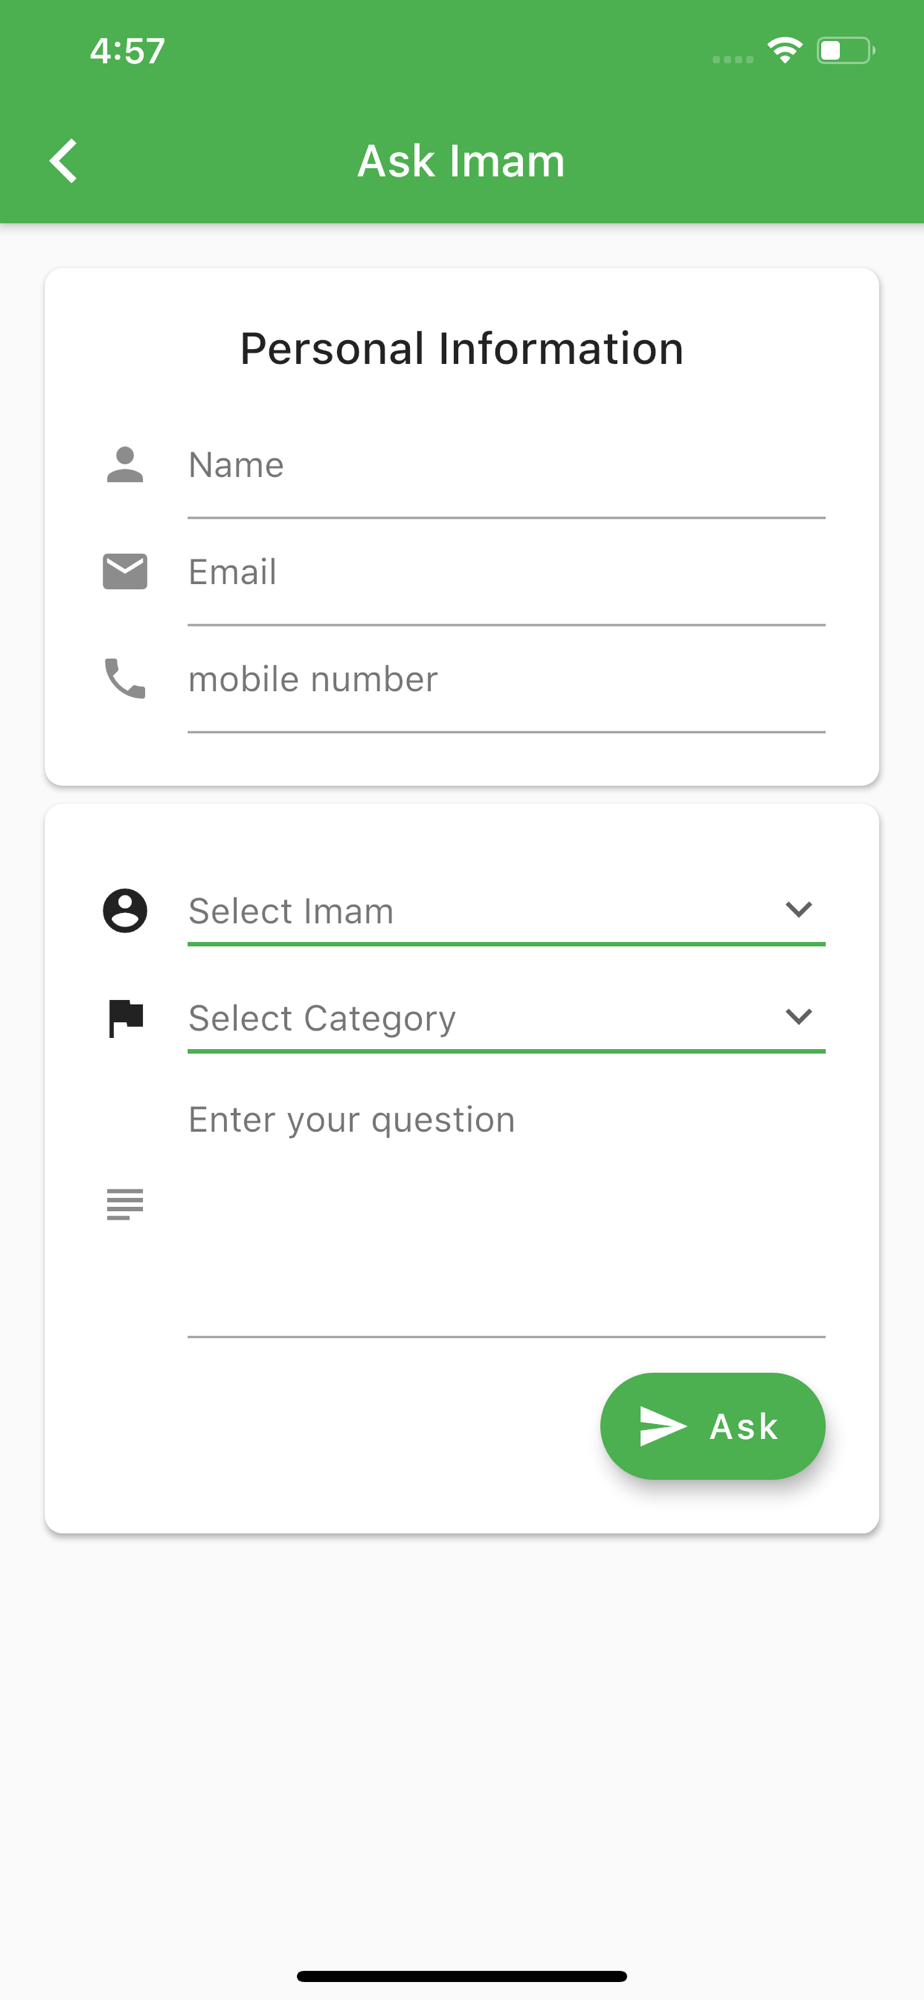Go back using the header arrow
924x2000 pixels.
64,161
